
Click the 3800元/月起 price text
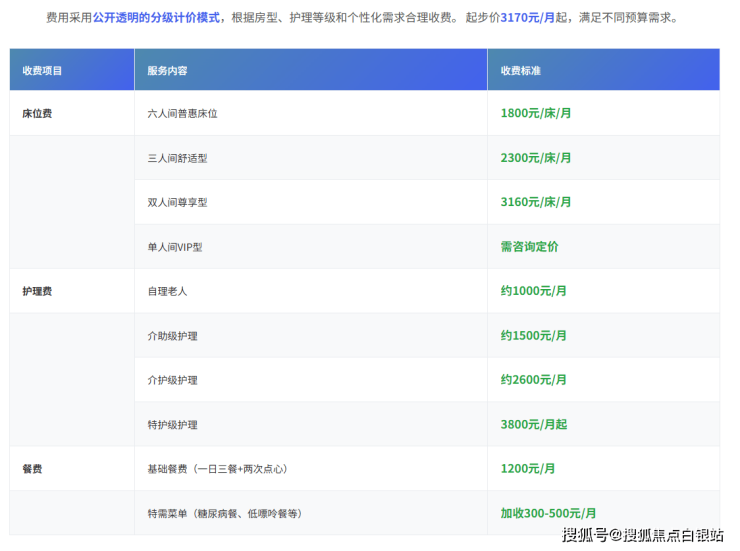(533, 424)
